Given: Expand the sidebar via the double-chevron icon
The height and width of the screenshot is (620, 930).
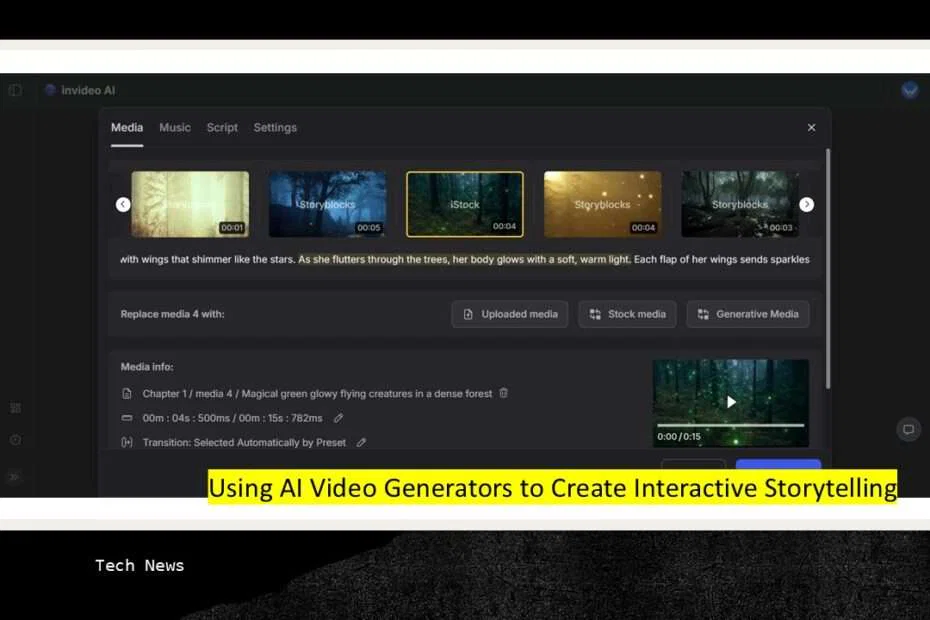Looking at the screenshot, I should 15,477.
